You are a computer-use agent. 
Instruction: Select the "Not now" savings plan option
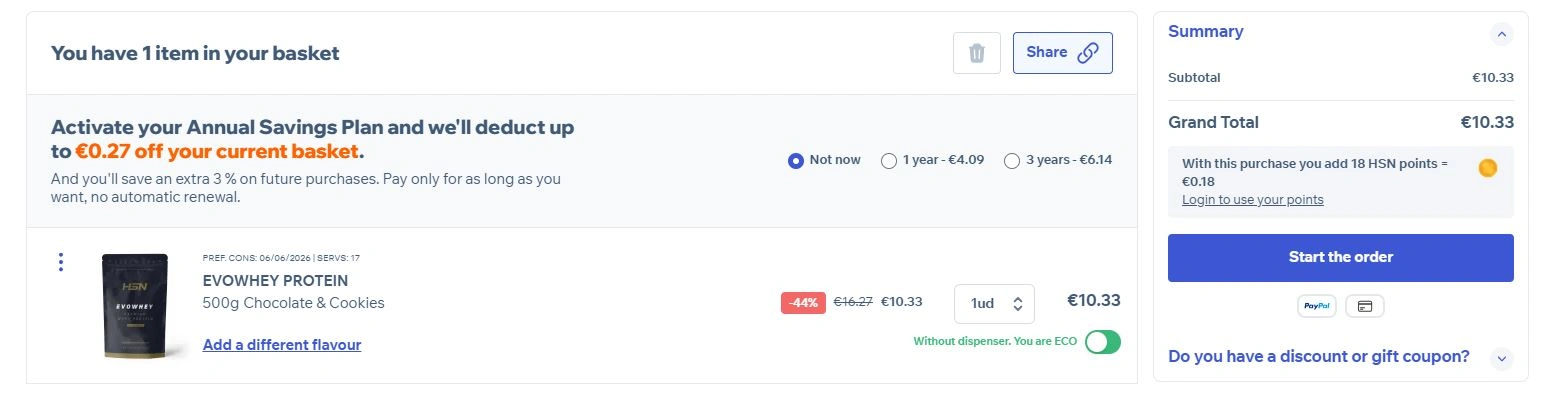[x=796, y=160]
